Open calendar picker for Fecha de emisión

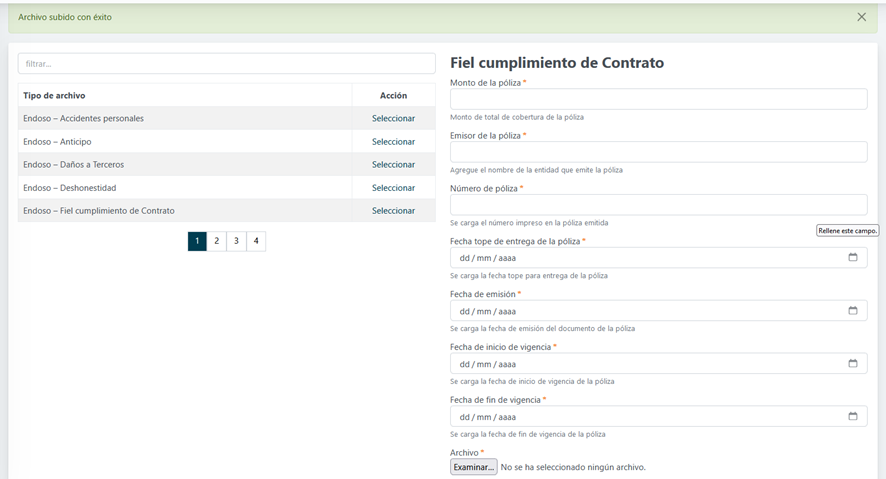coord(853,311)
